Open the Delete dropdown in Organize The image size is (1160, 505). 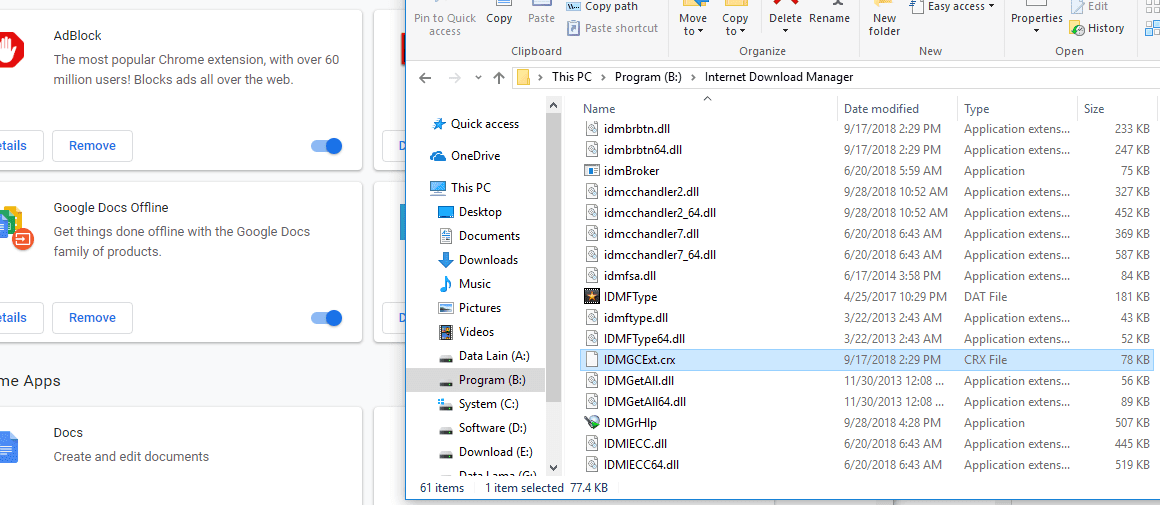coord(785,30)
